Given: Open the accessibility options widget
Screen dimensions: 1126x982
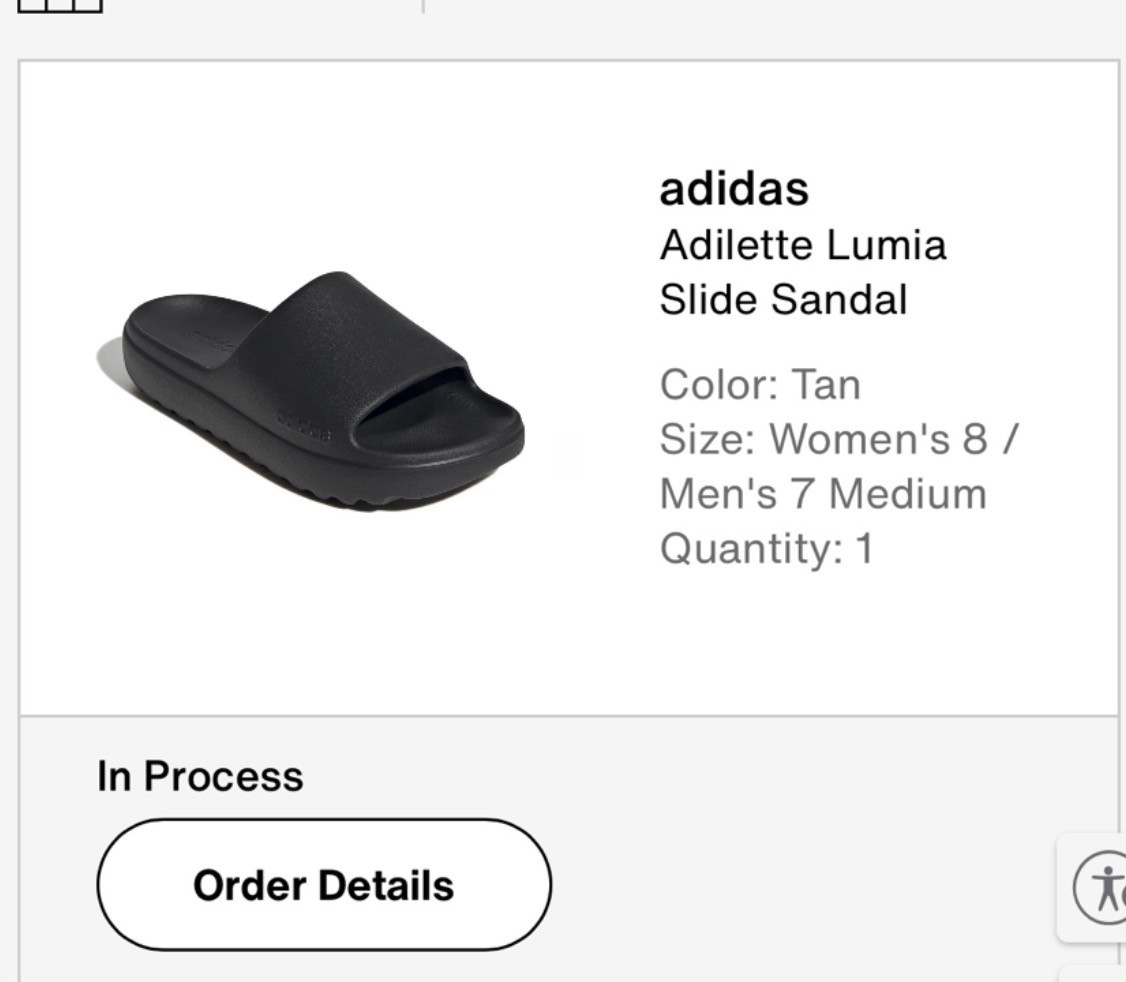Looking at the screenshot, I should 1098,887.
